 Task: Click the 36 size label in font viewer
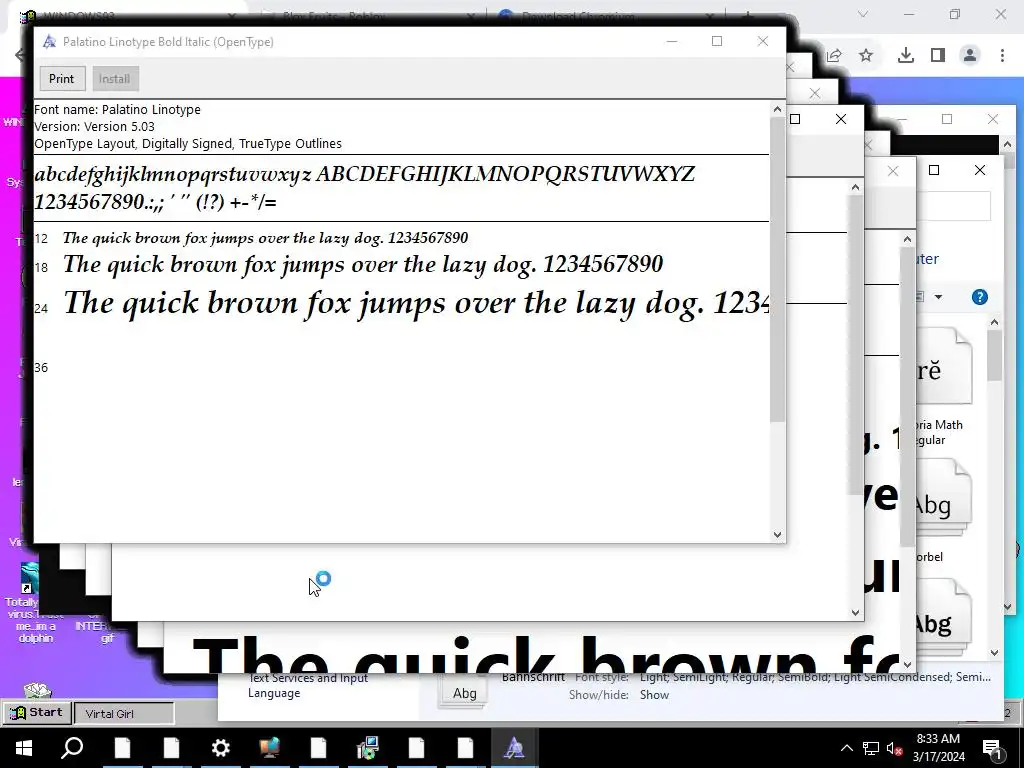pos(41,368)
